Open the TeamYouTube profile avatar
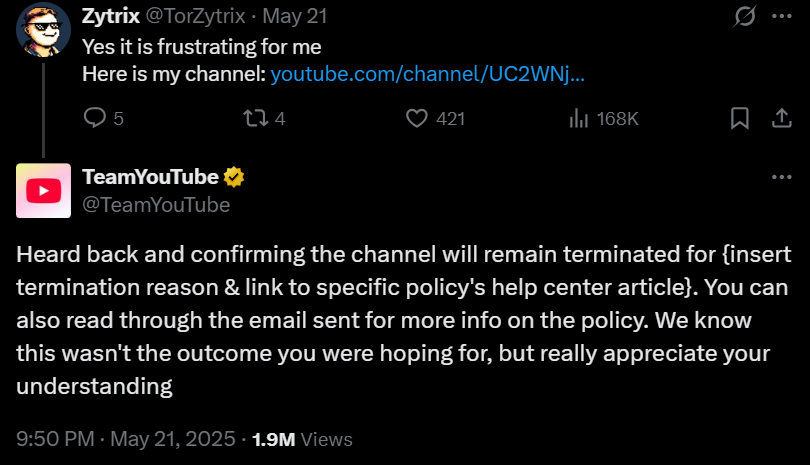Image resolution: width=810 pixels, height=465 pixels. coord(43,190)
